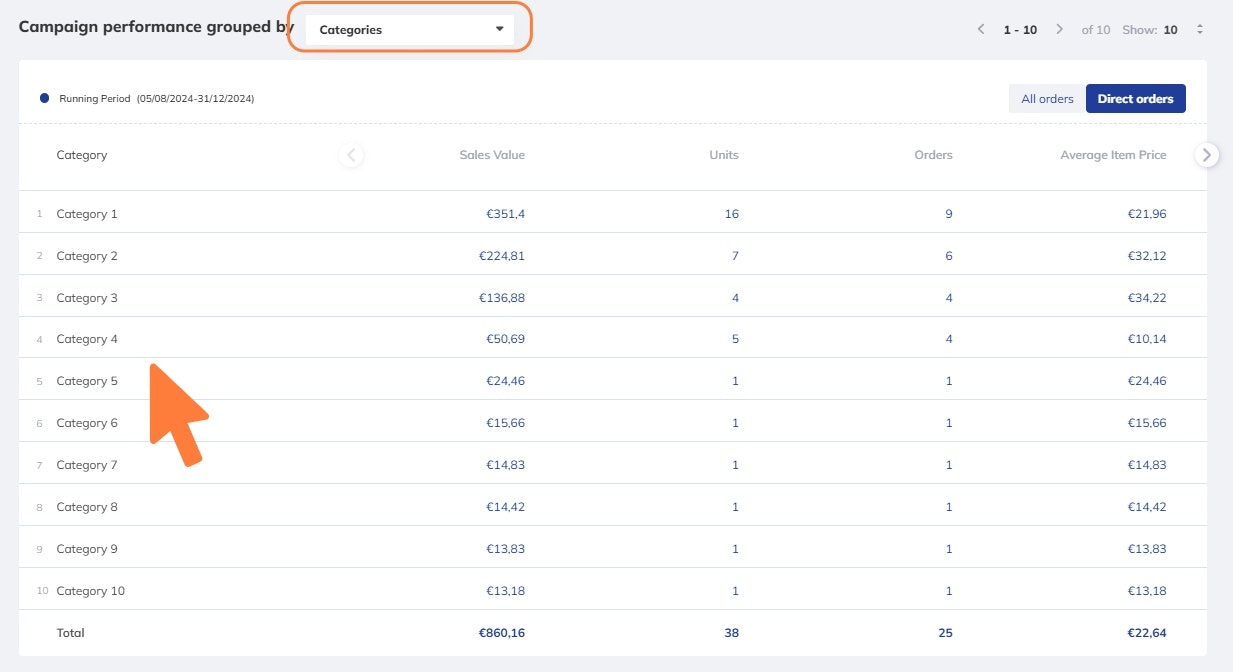Click the Running Period blue dot

click(x=44, y=99)
